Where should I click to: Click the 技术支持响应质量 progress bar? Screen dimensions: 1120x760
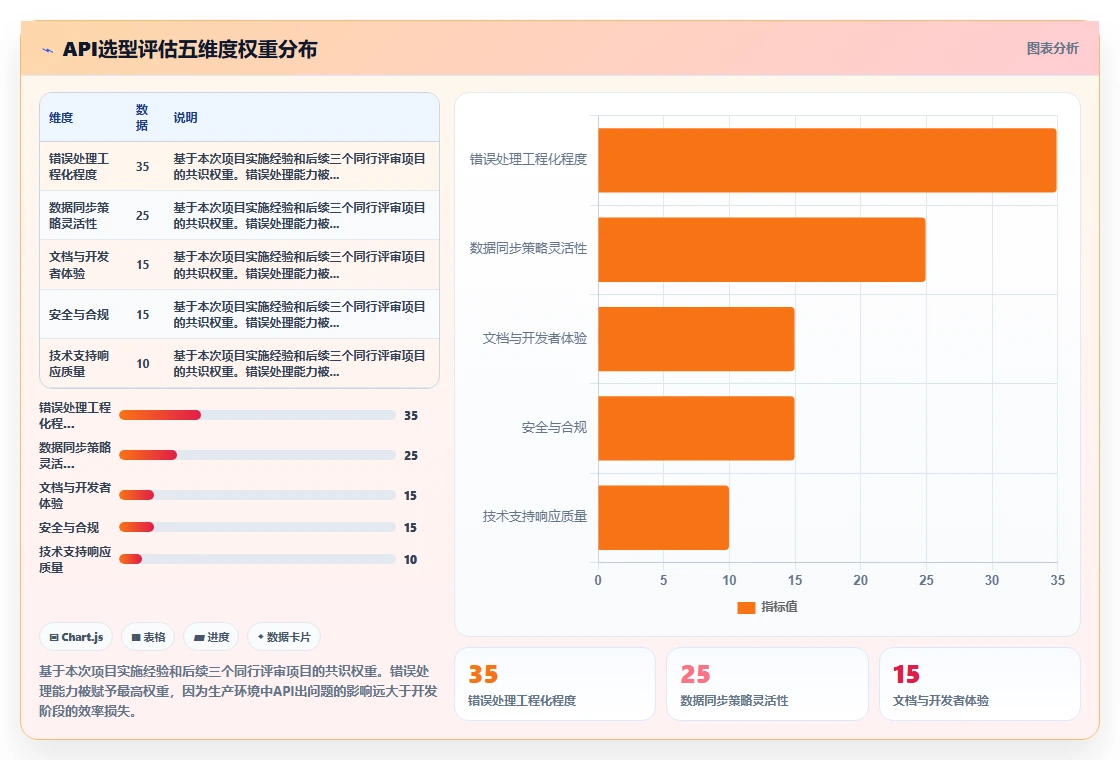tap(257, 559)
